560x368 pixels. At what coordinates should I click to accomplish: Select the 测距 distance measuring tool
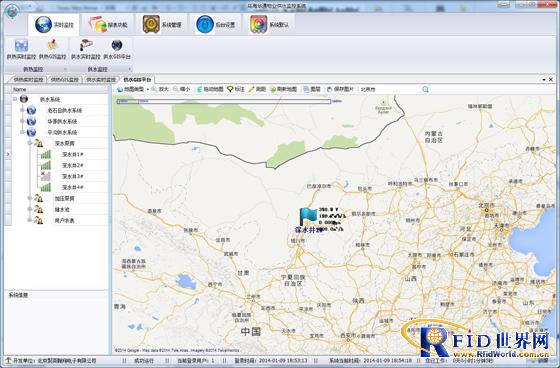257,89
